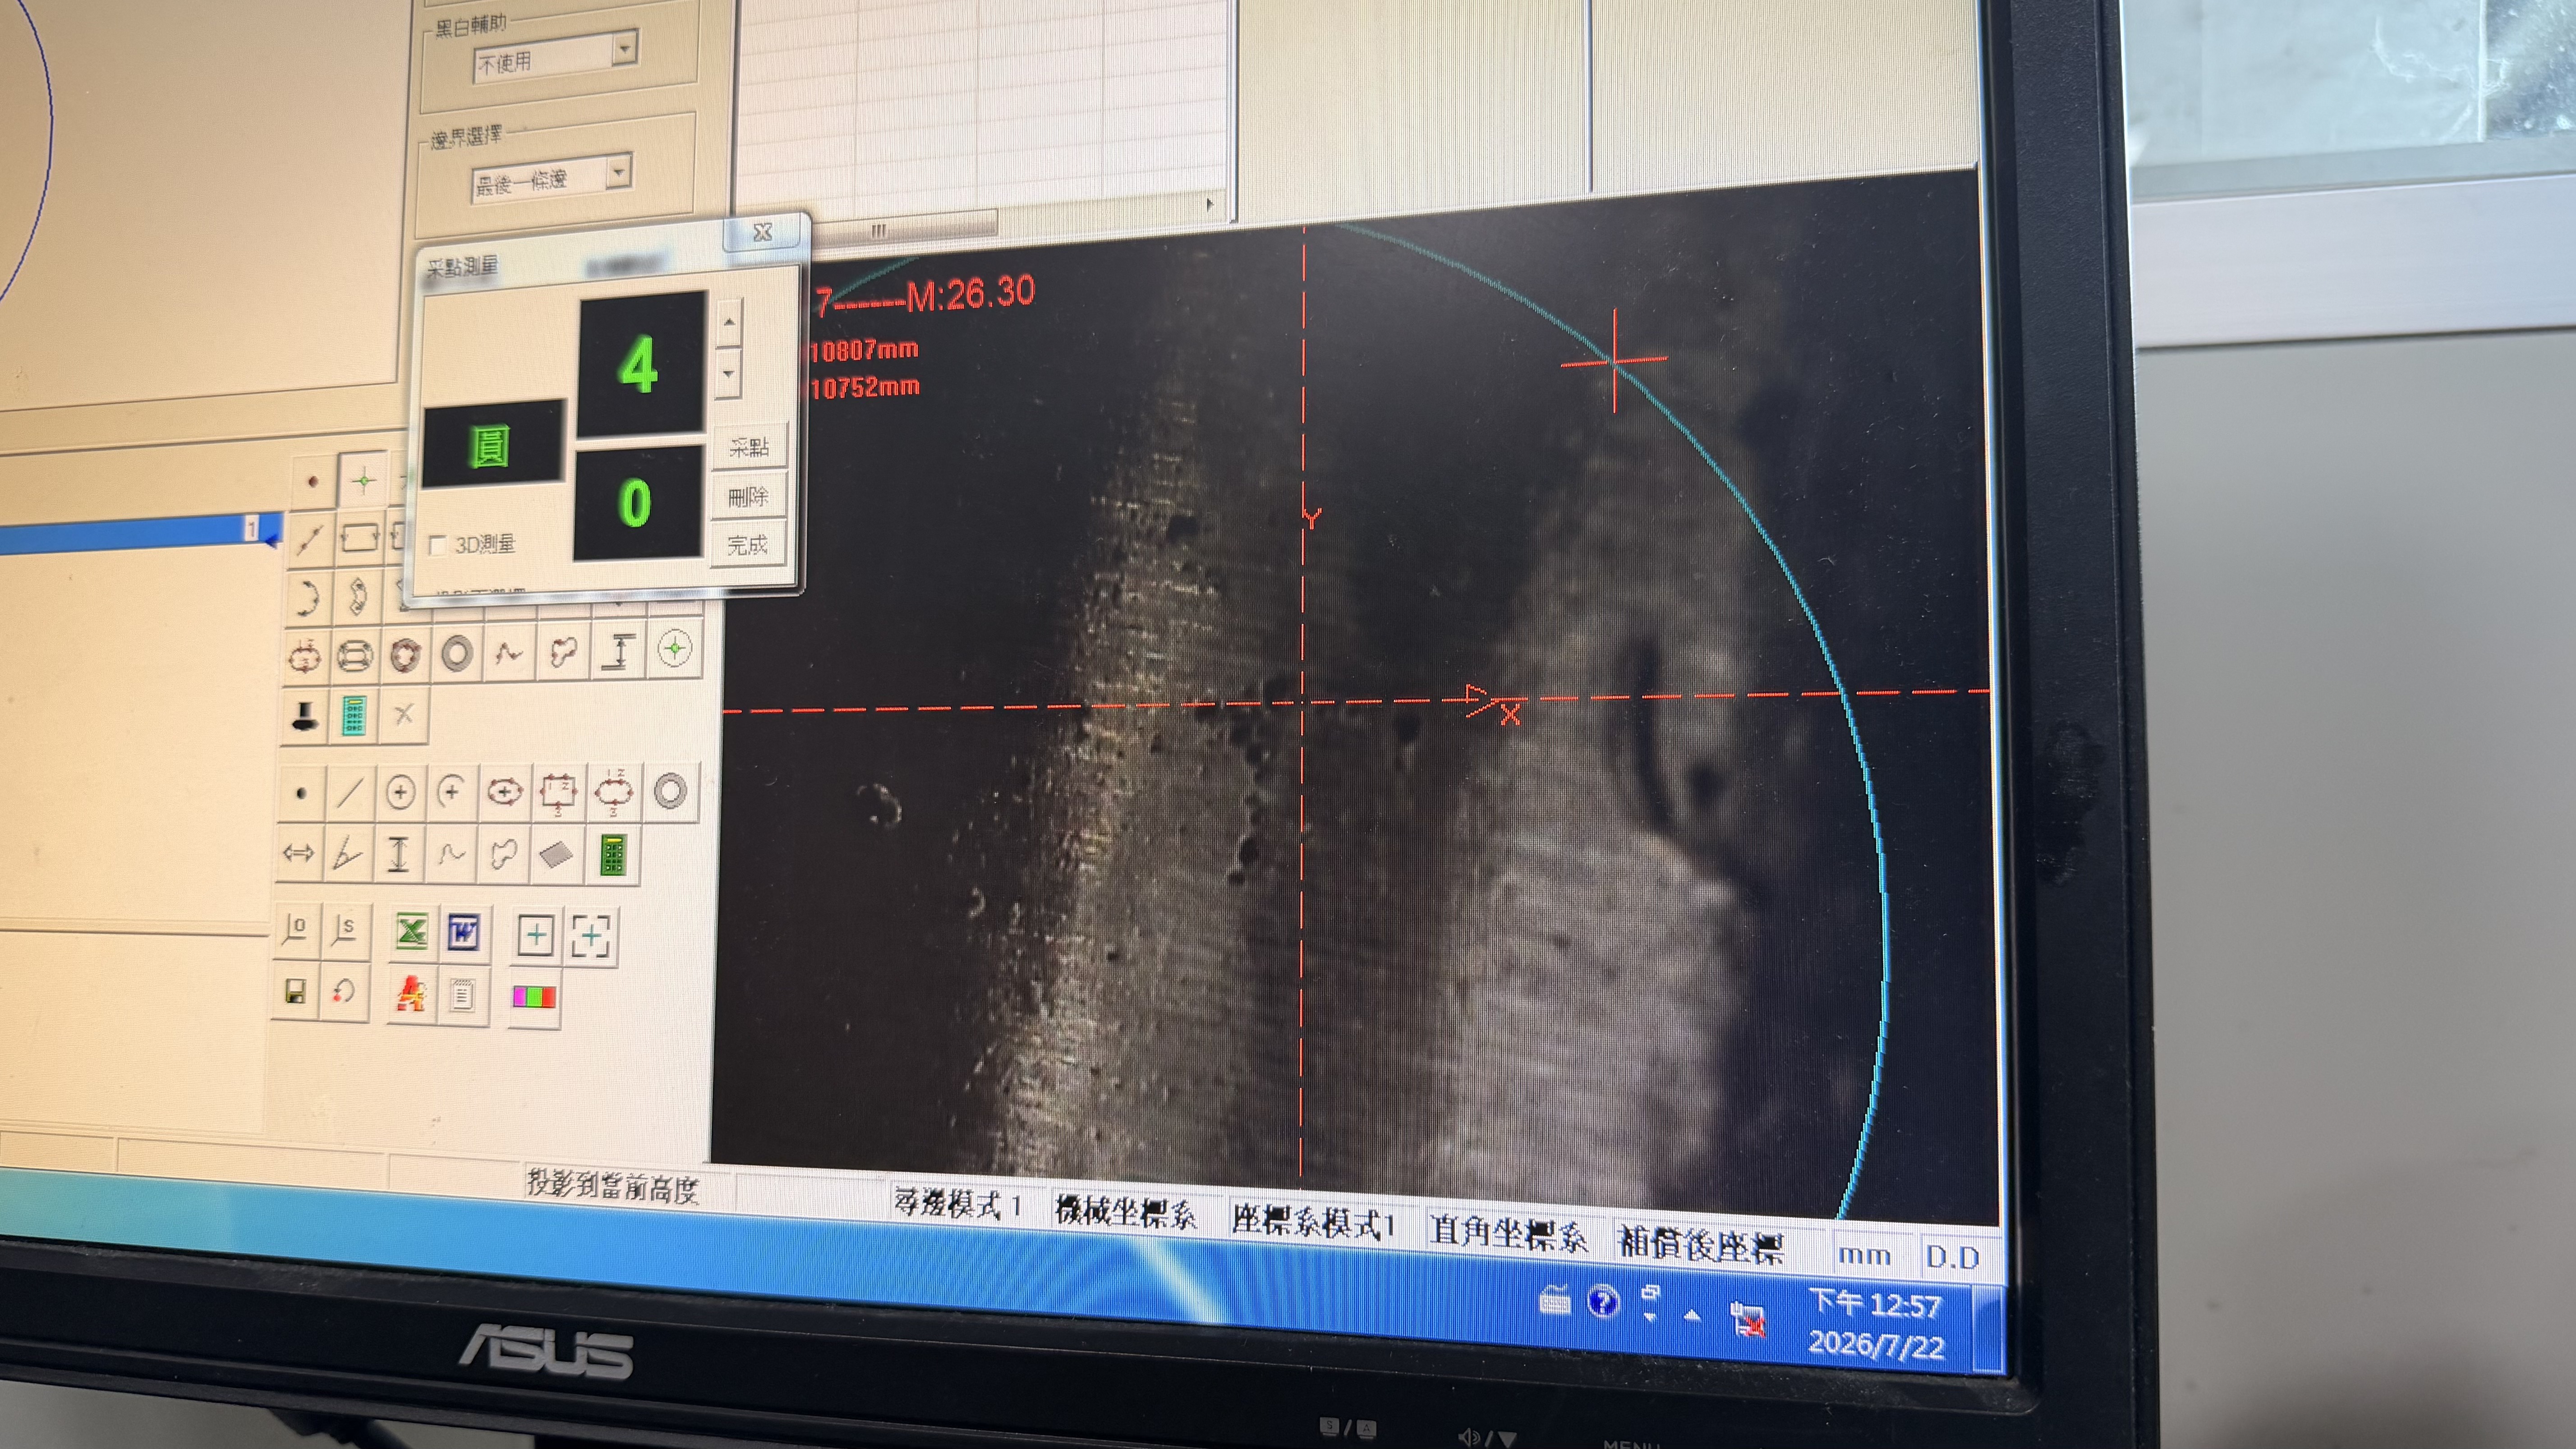Open the magenta-green-red color settings swatch
This screenshot has width=2576, height=1449.
(533, 997)
